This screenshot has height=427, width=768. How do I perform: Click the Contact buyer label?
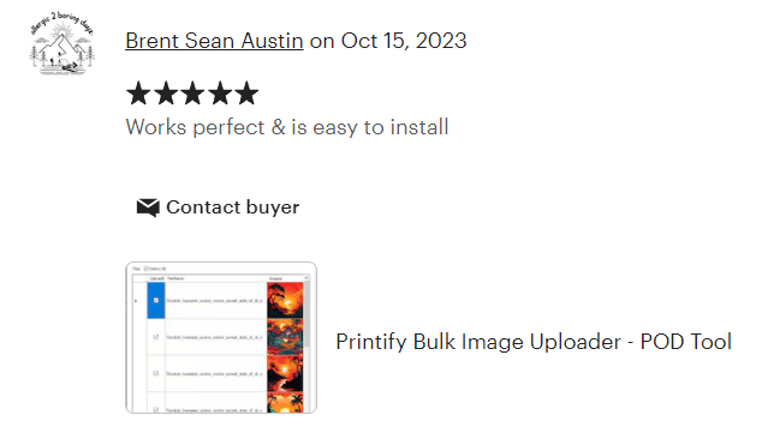pos(232,208)
